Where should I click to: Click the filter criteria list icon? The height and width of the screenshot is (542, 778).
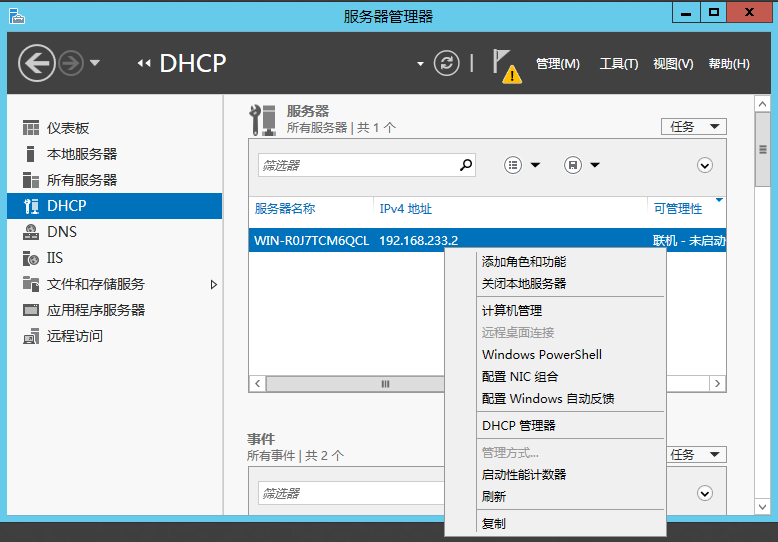coord(513,165)
